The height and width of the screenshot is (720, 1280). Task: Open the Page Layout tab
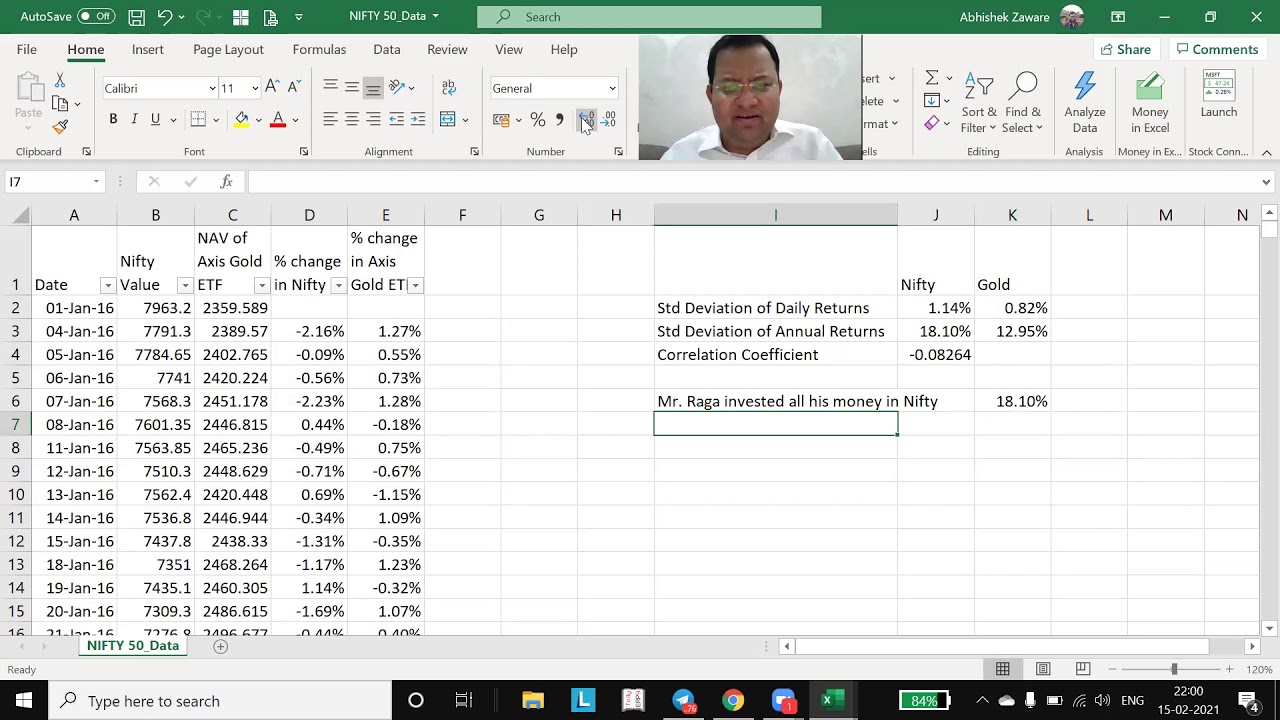[x=228, y=49]
